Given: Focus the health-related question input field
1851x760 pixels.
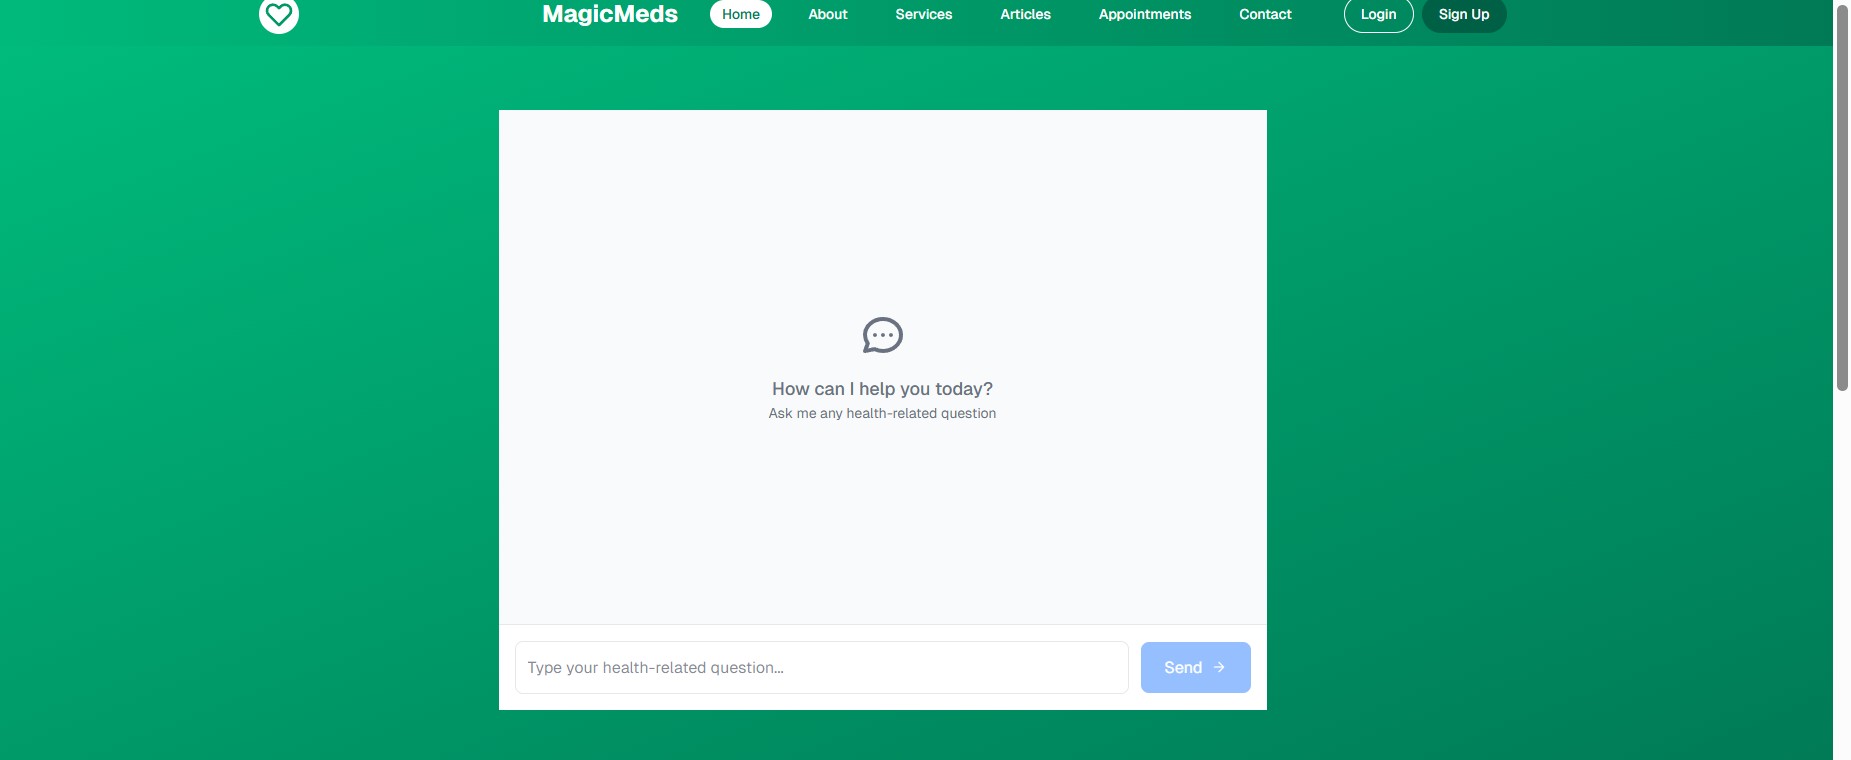Looking at the screenshot, I should click(x=822, y=667).
